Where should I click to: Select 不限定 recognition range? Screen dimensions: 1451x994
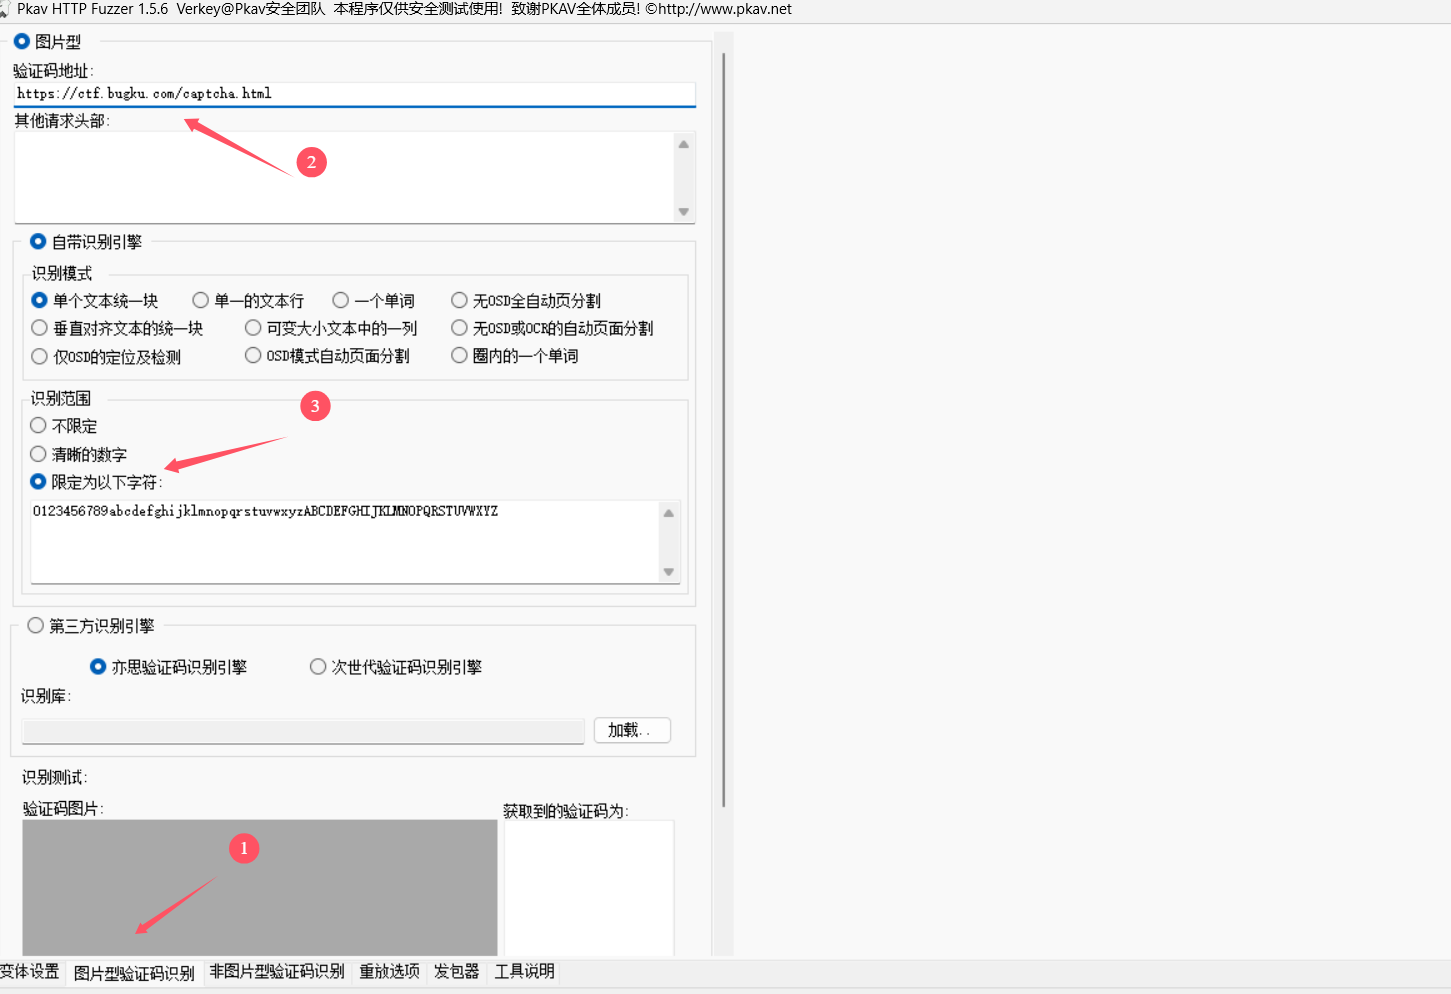point(39,426)
